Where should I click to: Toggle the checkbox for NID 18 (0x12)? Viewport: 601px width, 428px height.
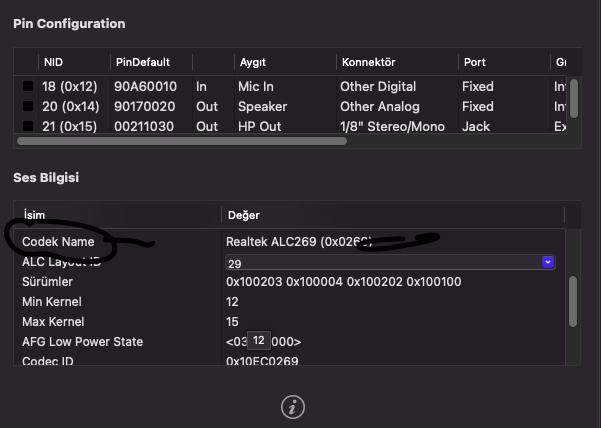(29, 87)
